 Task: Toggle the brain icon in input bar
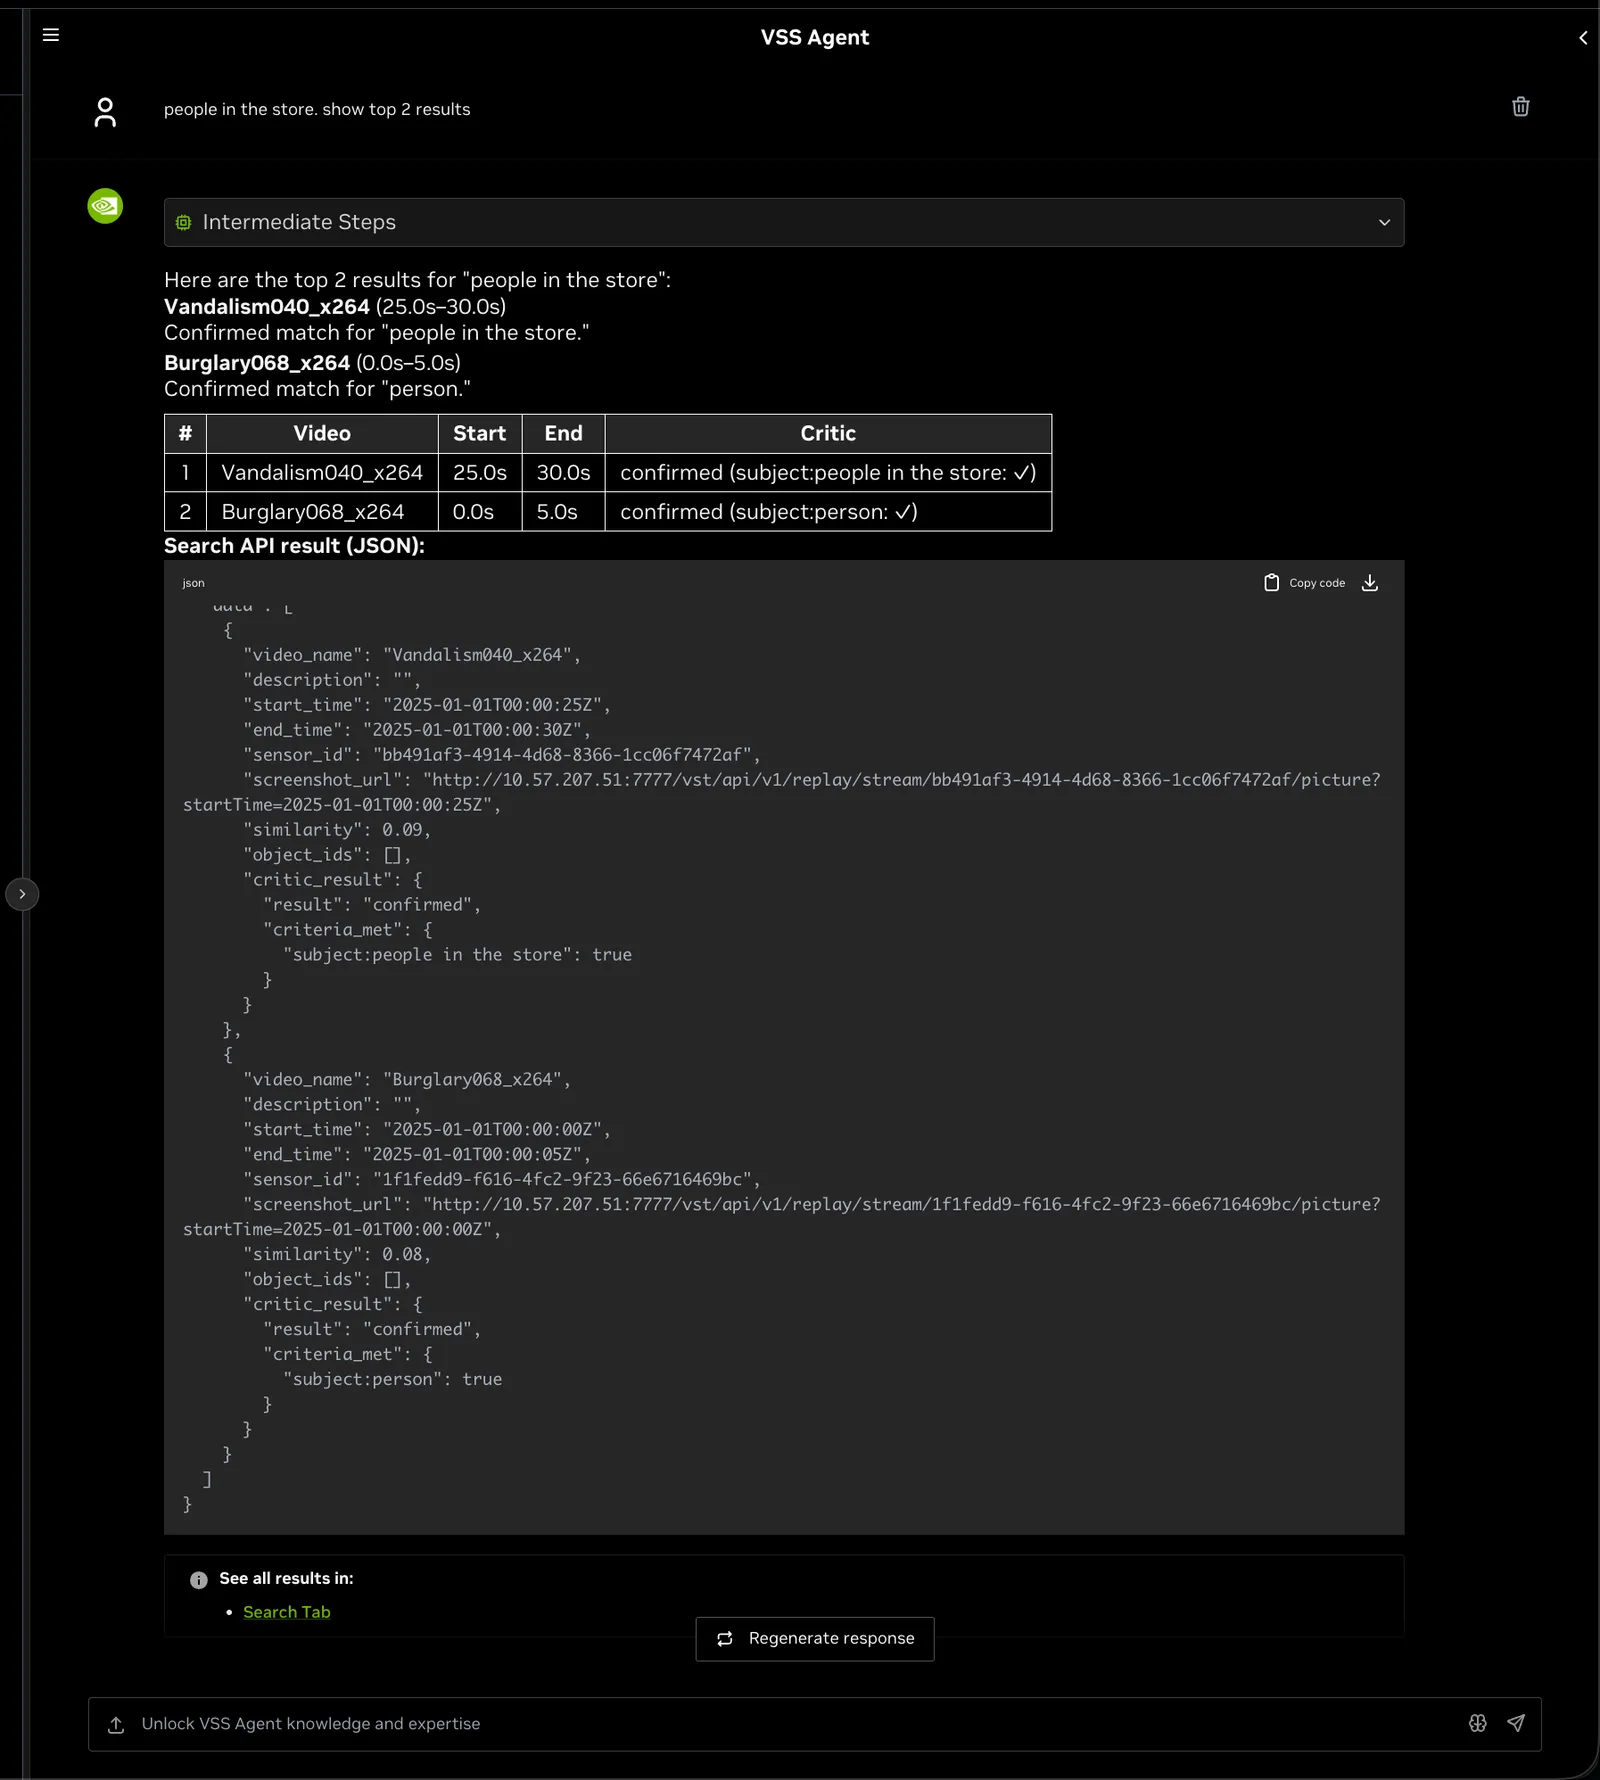point(1478,1723)
